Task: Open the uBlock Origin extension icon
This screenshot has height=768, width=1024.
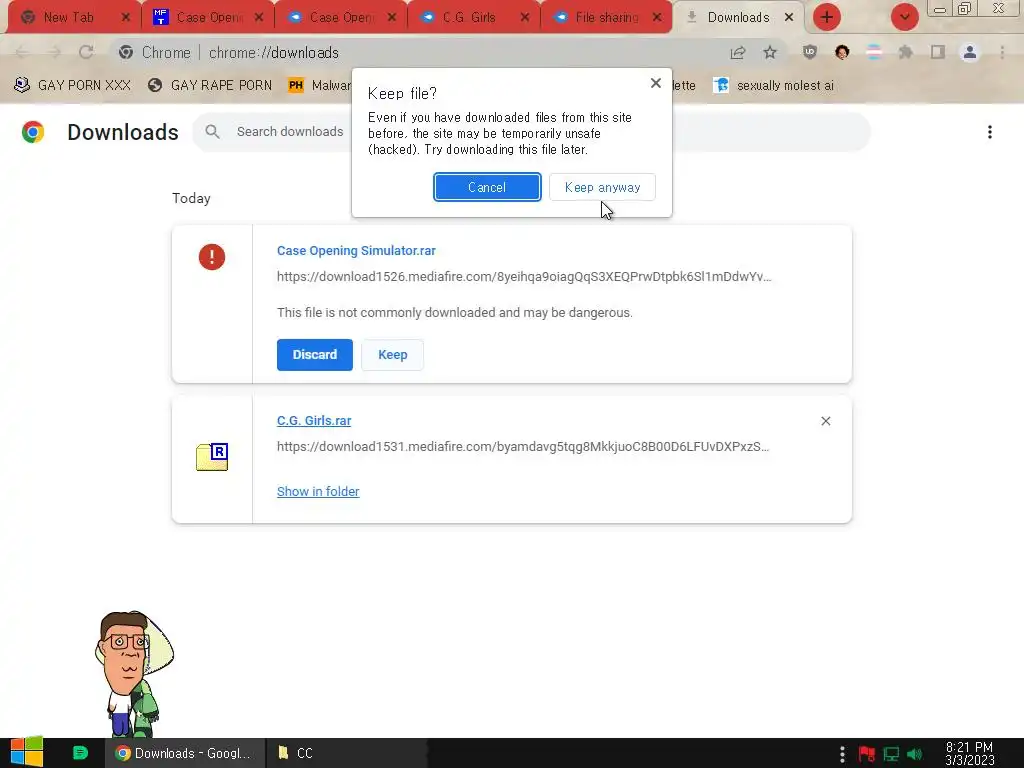Action: click(810, 52)
